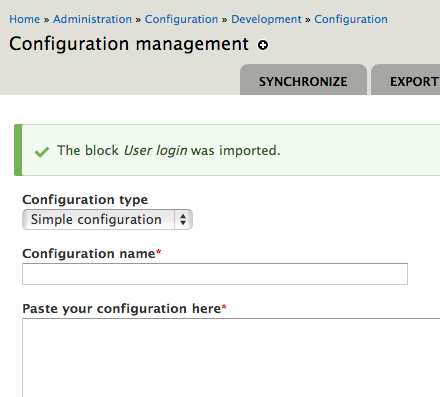Focus the Configuration name input field

click(215, 274)
